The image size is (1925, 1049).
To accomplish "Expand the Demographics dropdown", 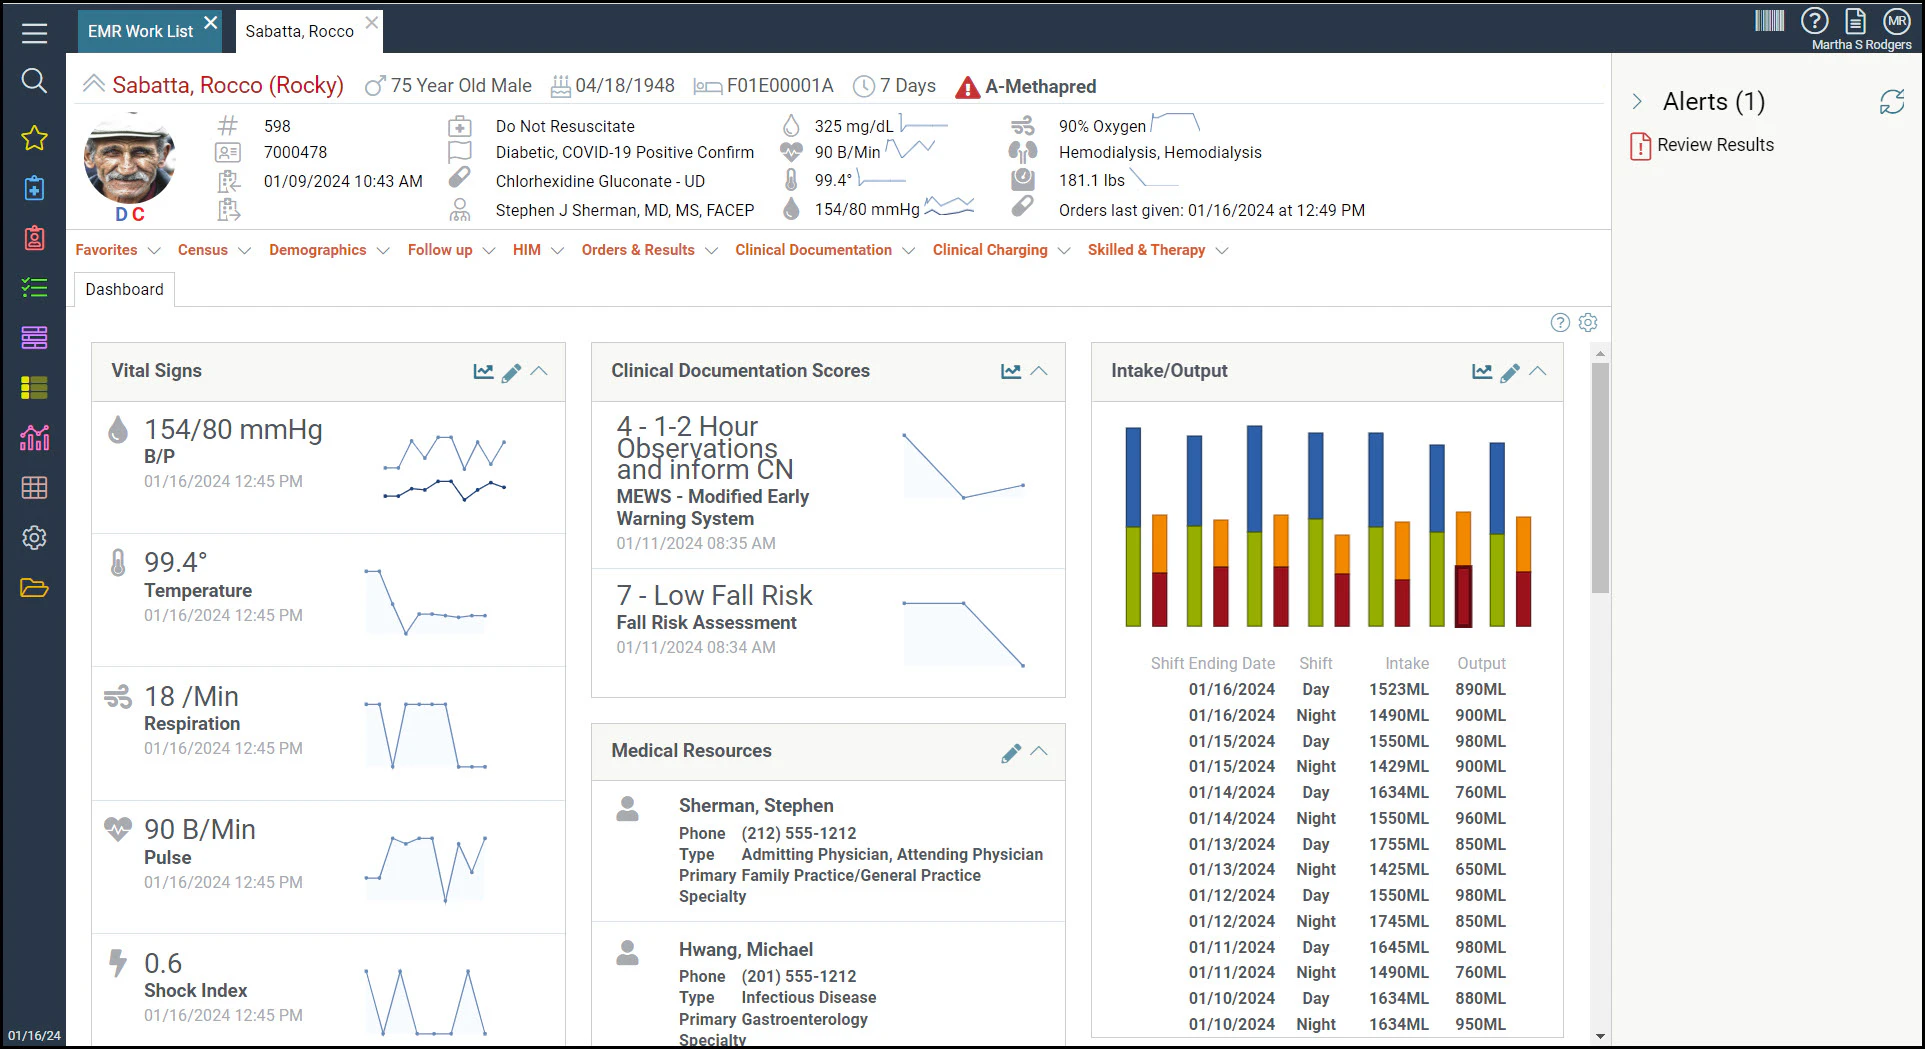I will 329,250.
